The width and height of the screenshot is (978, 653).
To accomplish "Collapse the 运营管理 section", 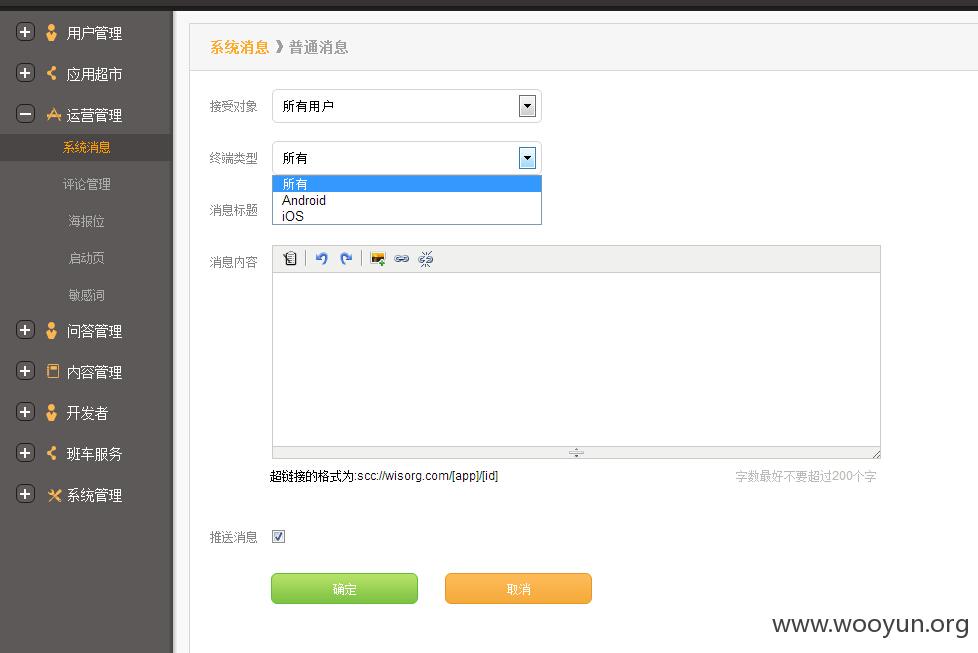I will 25,114.
